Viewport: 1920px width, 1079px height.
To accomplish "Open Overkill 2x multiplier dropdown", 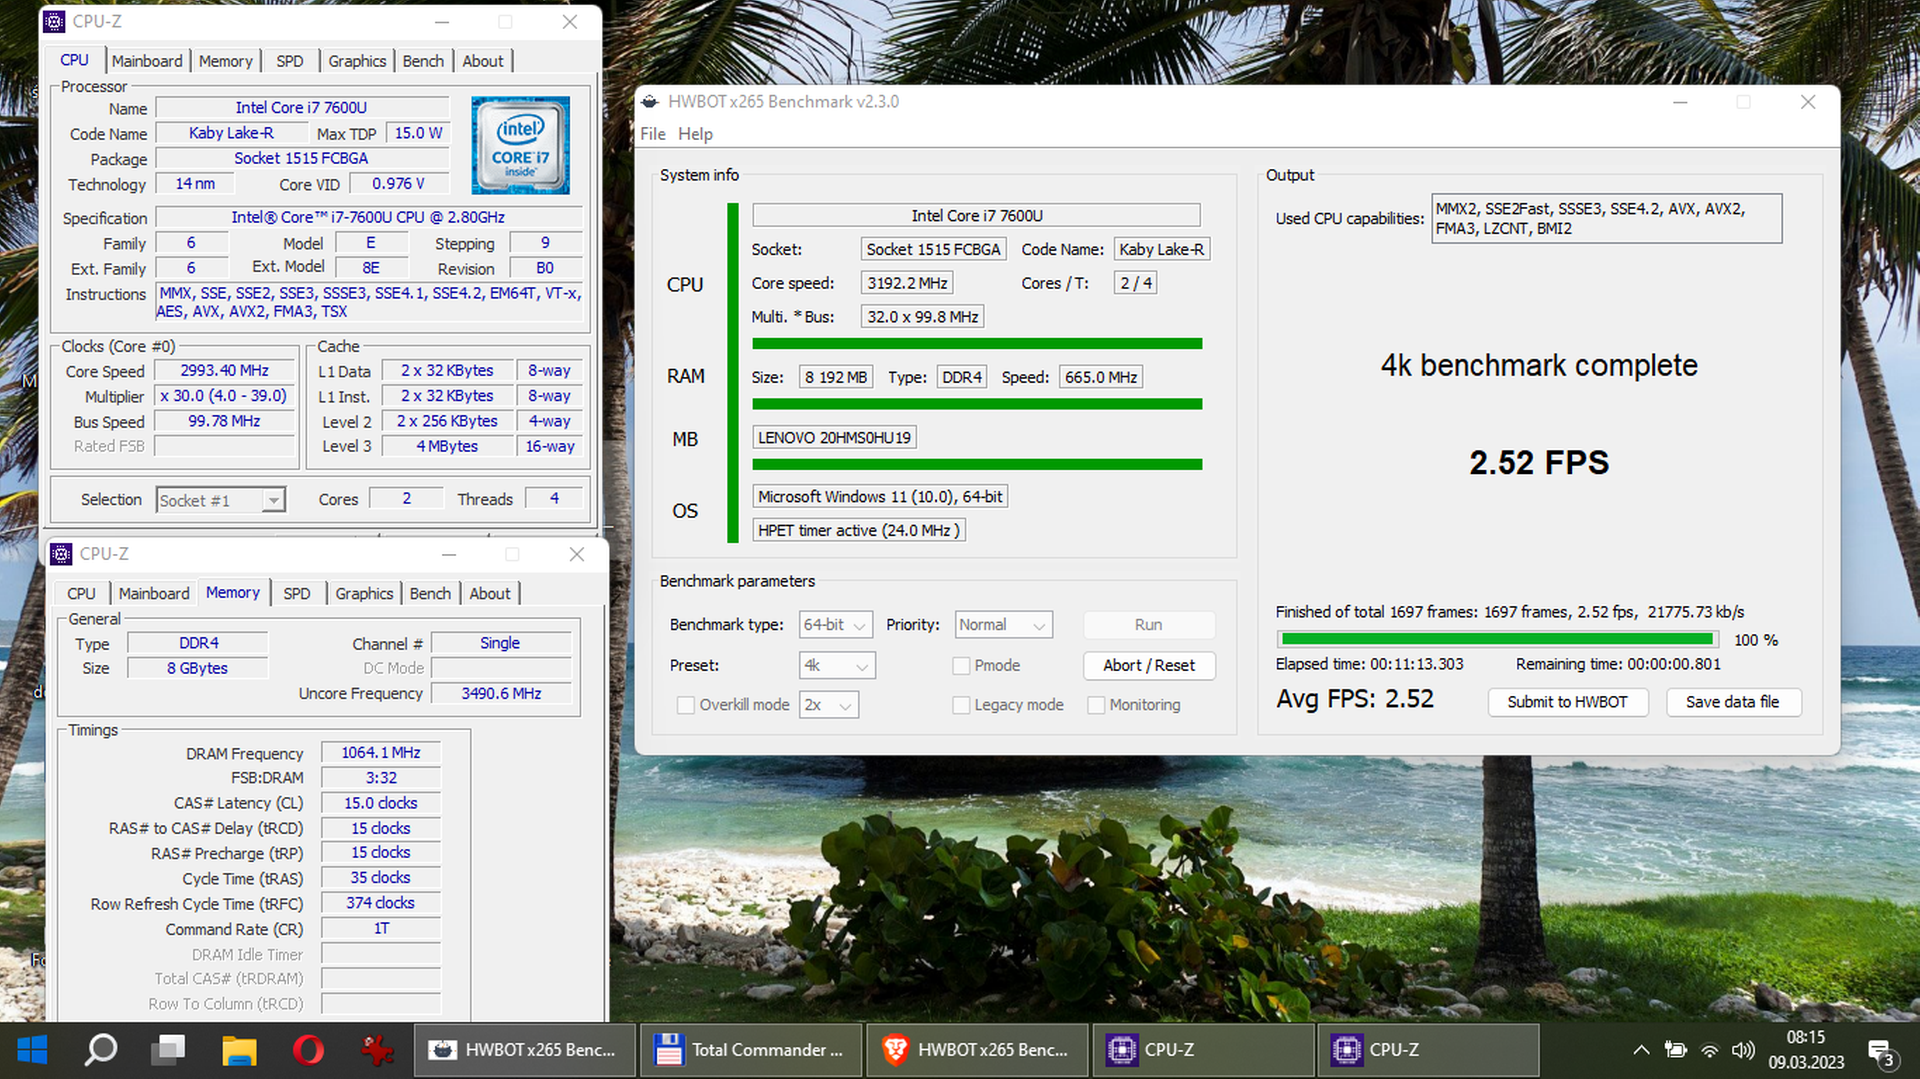I will (830, 705).
